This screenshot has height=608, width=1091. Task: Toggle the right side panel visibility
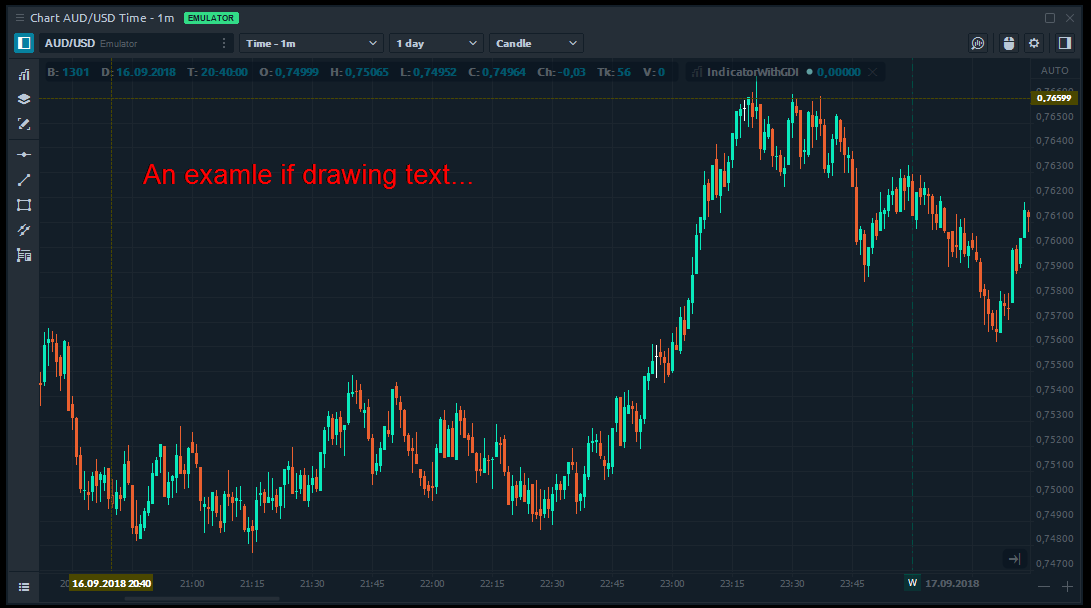[x=1064, y=43]
